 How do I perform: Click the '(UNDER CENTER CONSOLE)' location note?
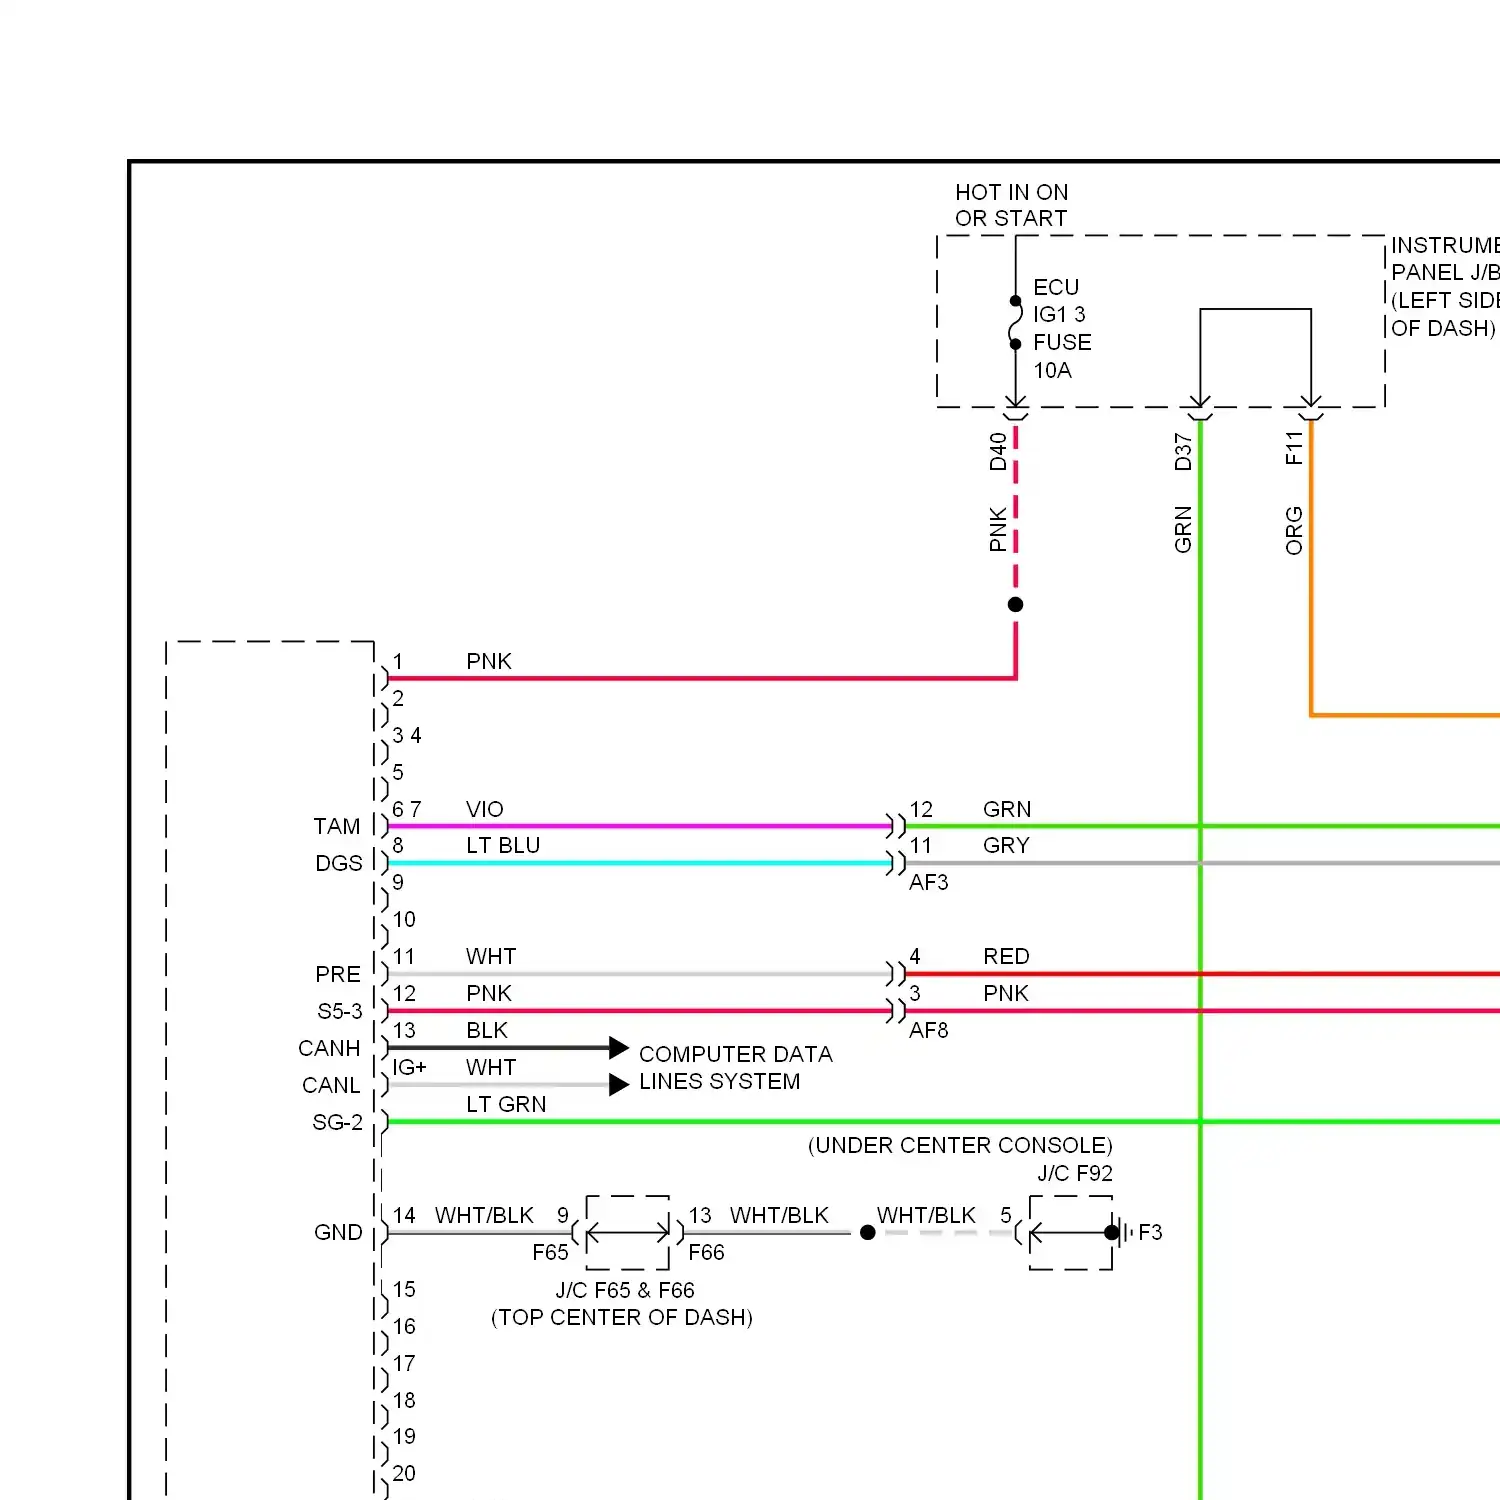(x=960, y=1145)
